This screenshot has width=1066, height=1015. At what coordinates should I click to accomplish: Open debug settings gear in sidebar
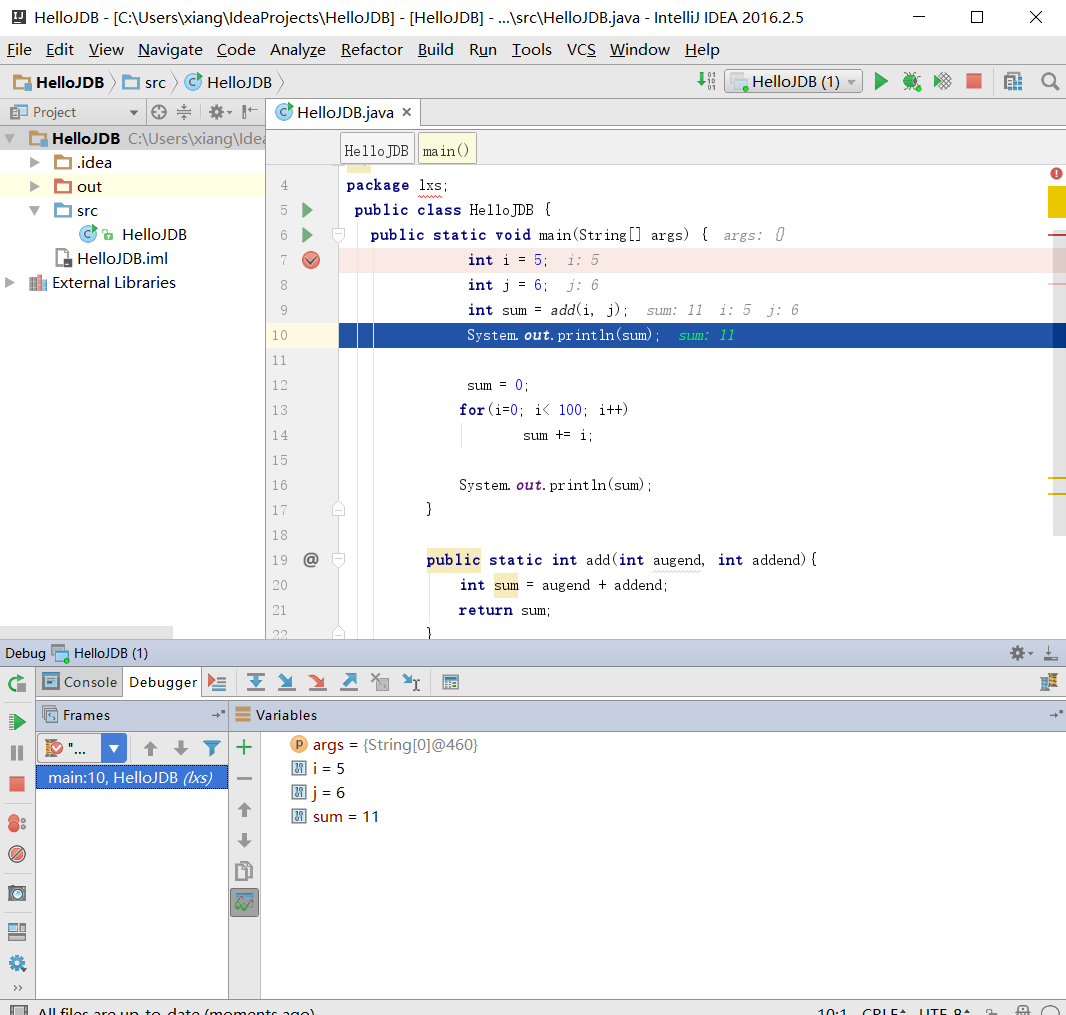pyautogui.click(x=17, y=963)
